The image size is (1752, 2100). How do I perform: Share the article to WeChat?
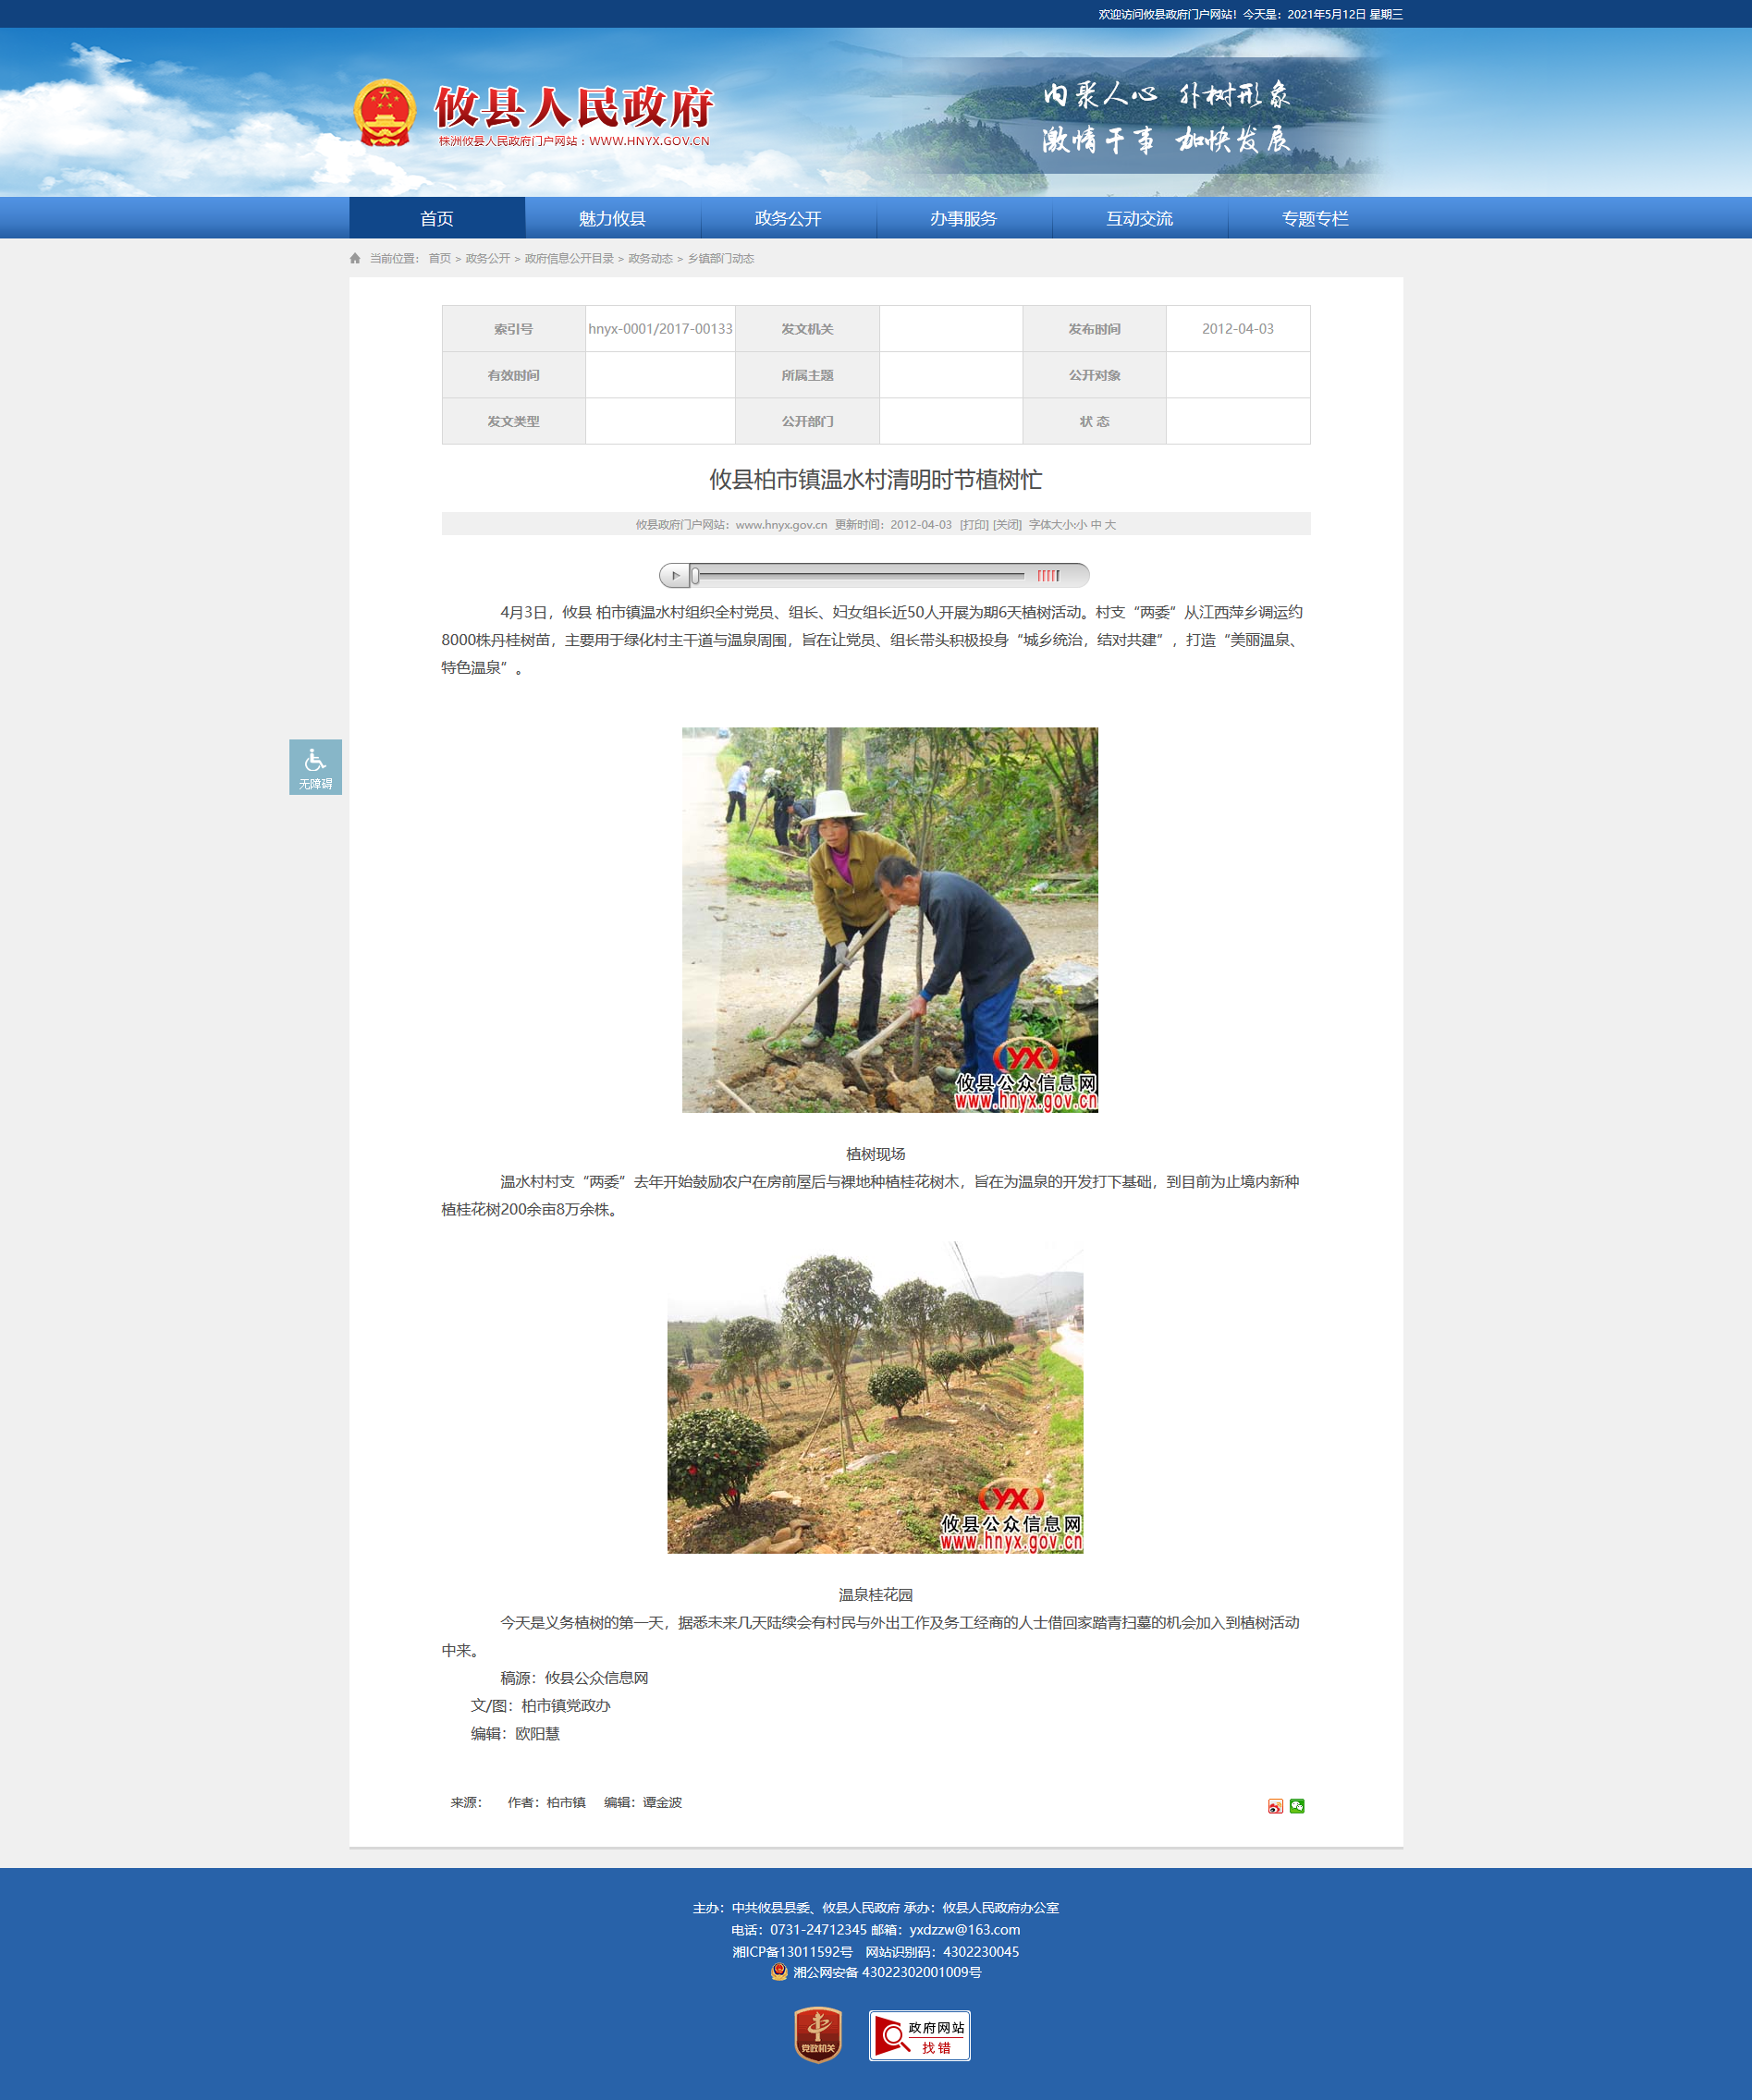(x=1297, y=1805)
